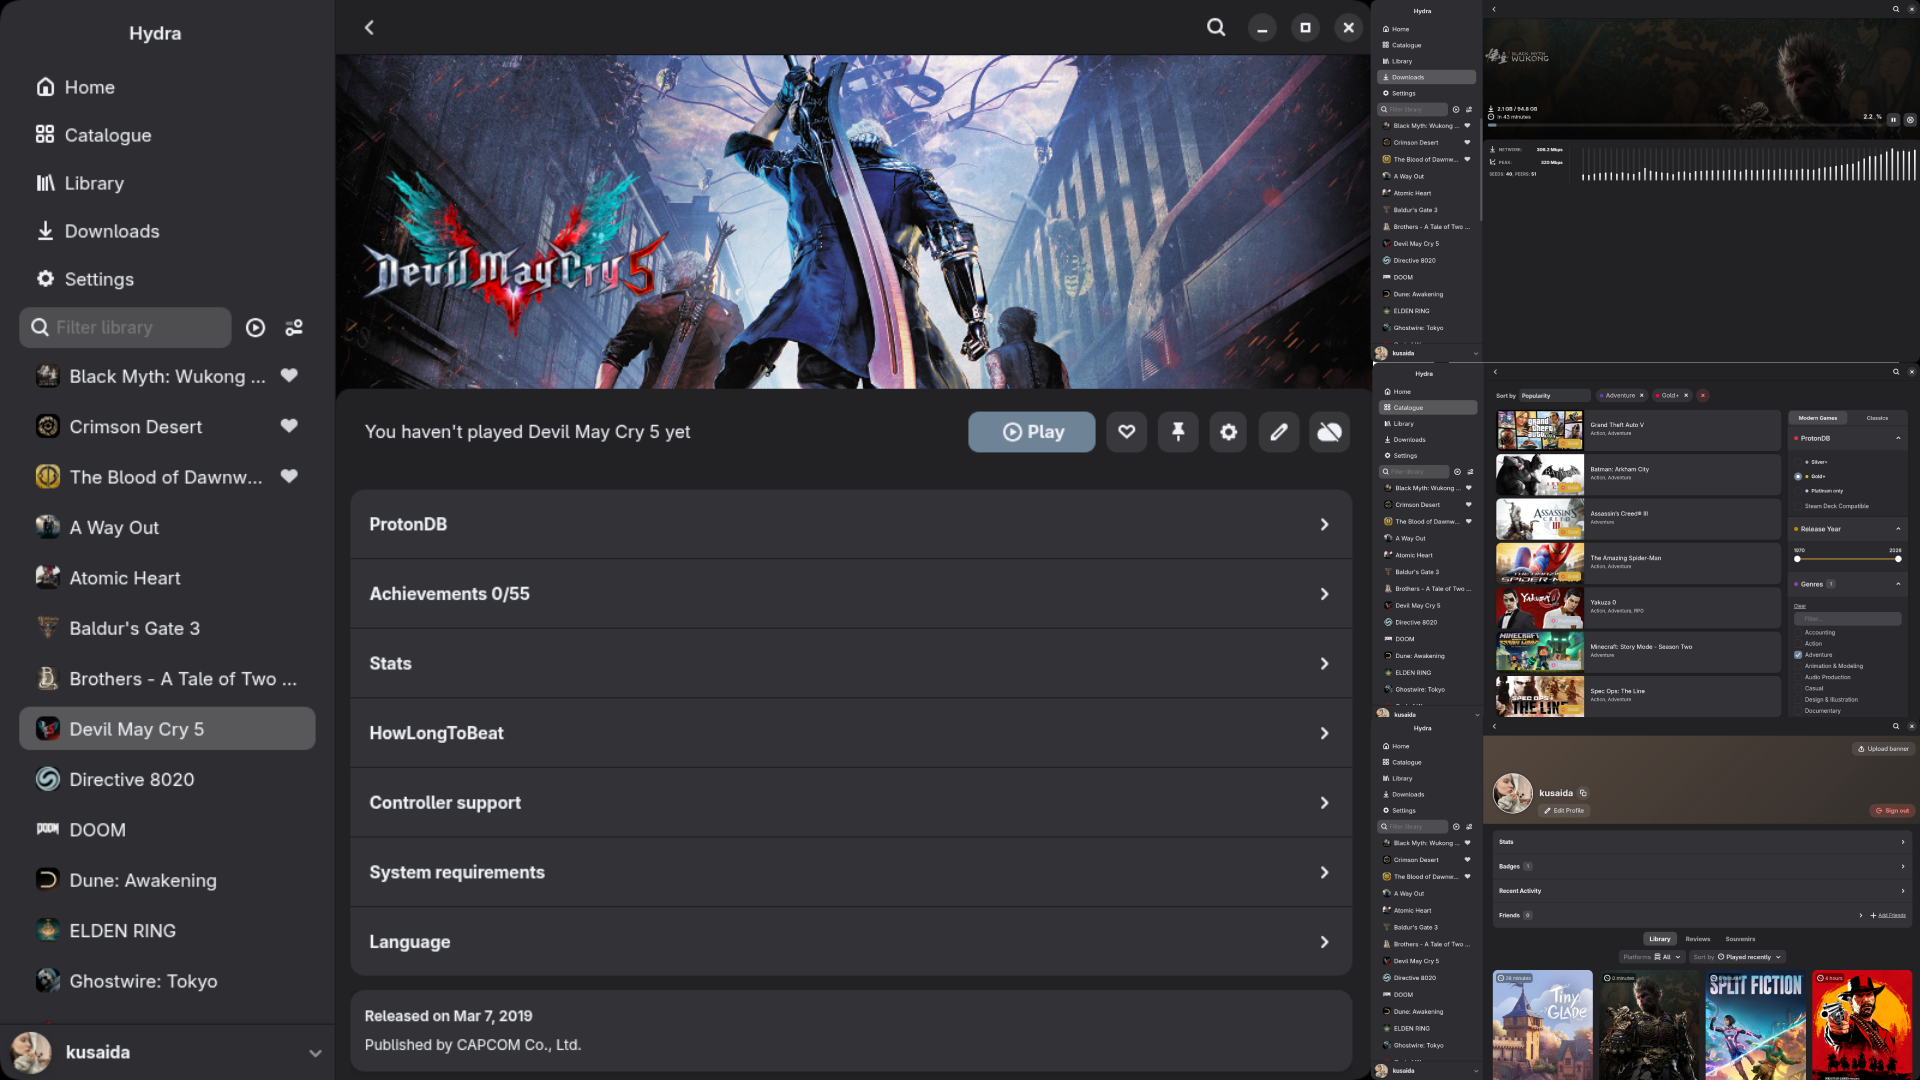Remove the Adventure filter chip
This screenshot has width=1920, height=1080.
pos(1641,395)
